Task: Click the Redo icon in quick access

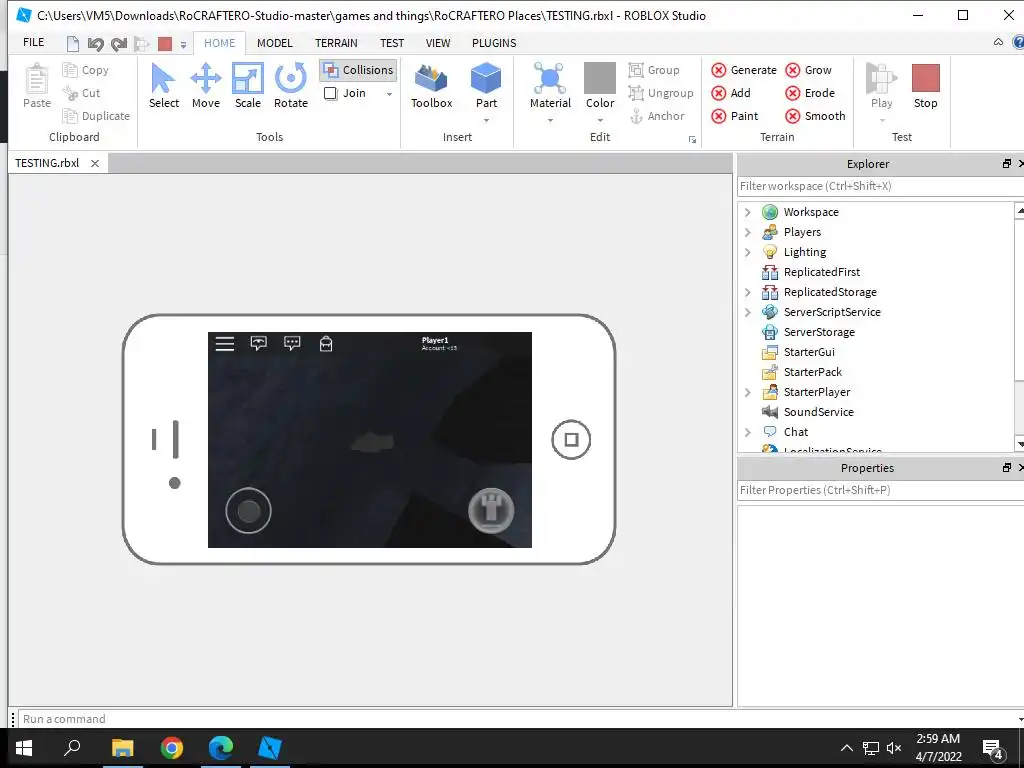Action: [x=119, y=44]
